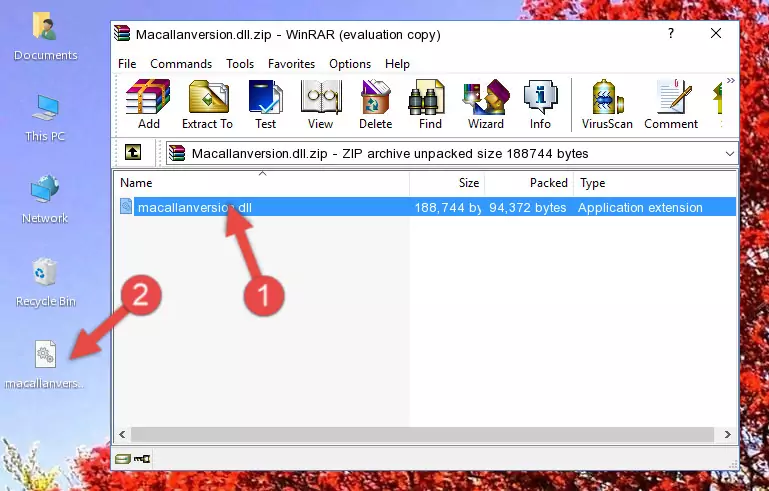The image size is (769, 491).
Task: Click the Extract To toolbar icon
Action: pos(207,104)
